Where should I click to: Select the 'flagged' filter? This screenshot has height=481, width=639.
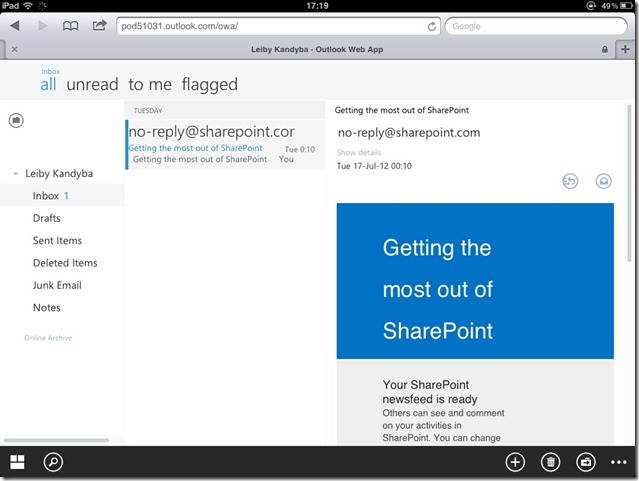coord(209,85)
